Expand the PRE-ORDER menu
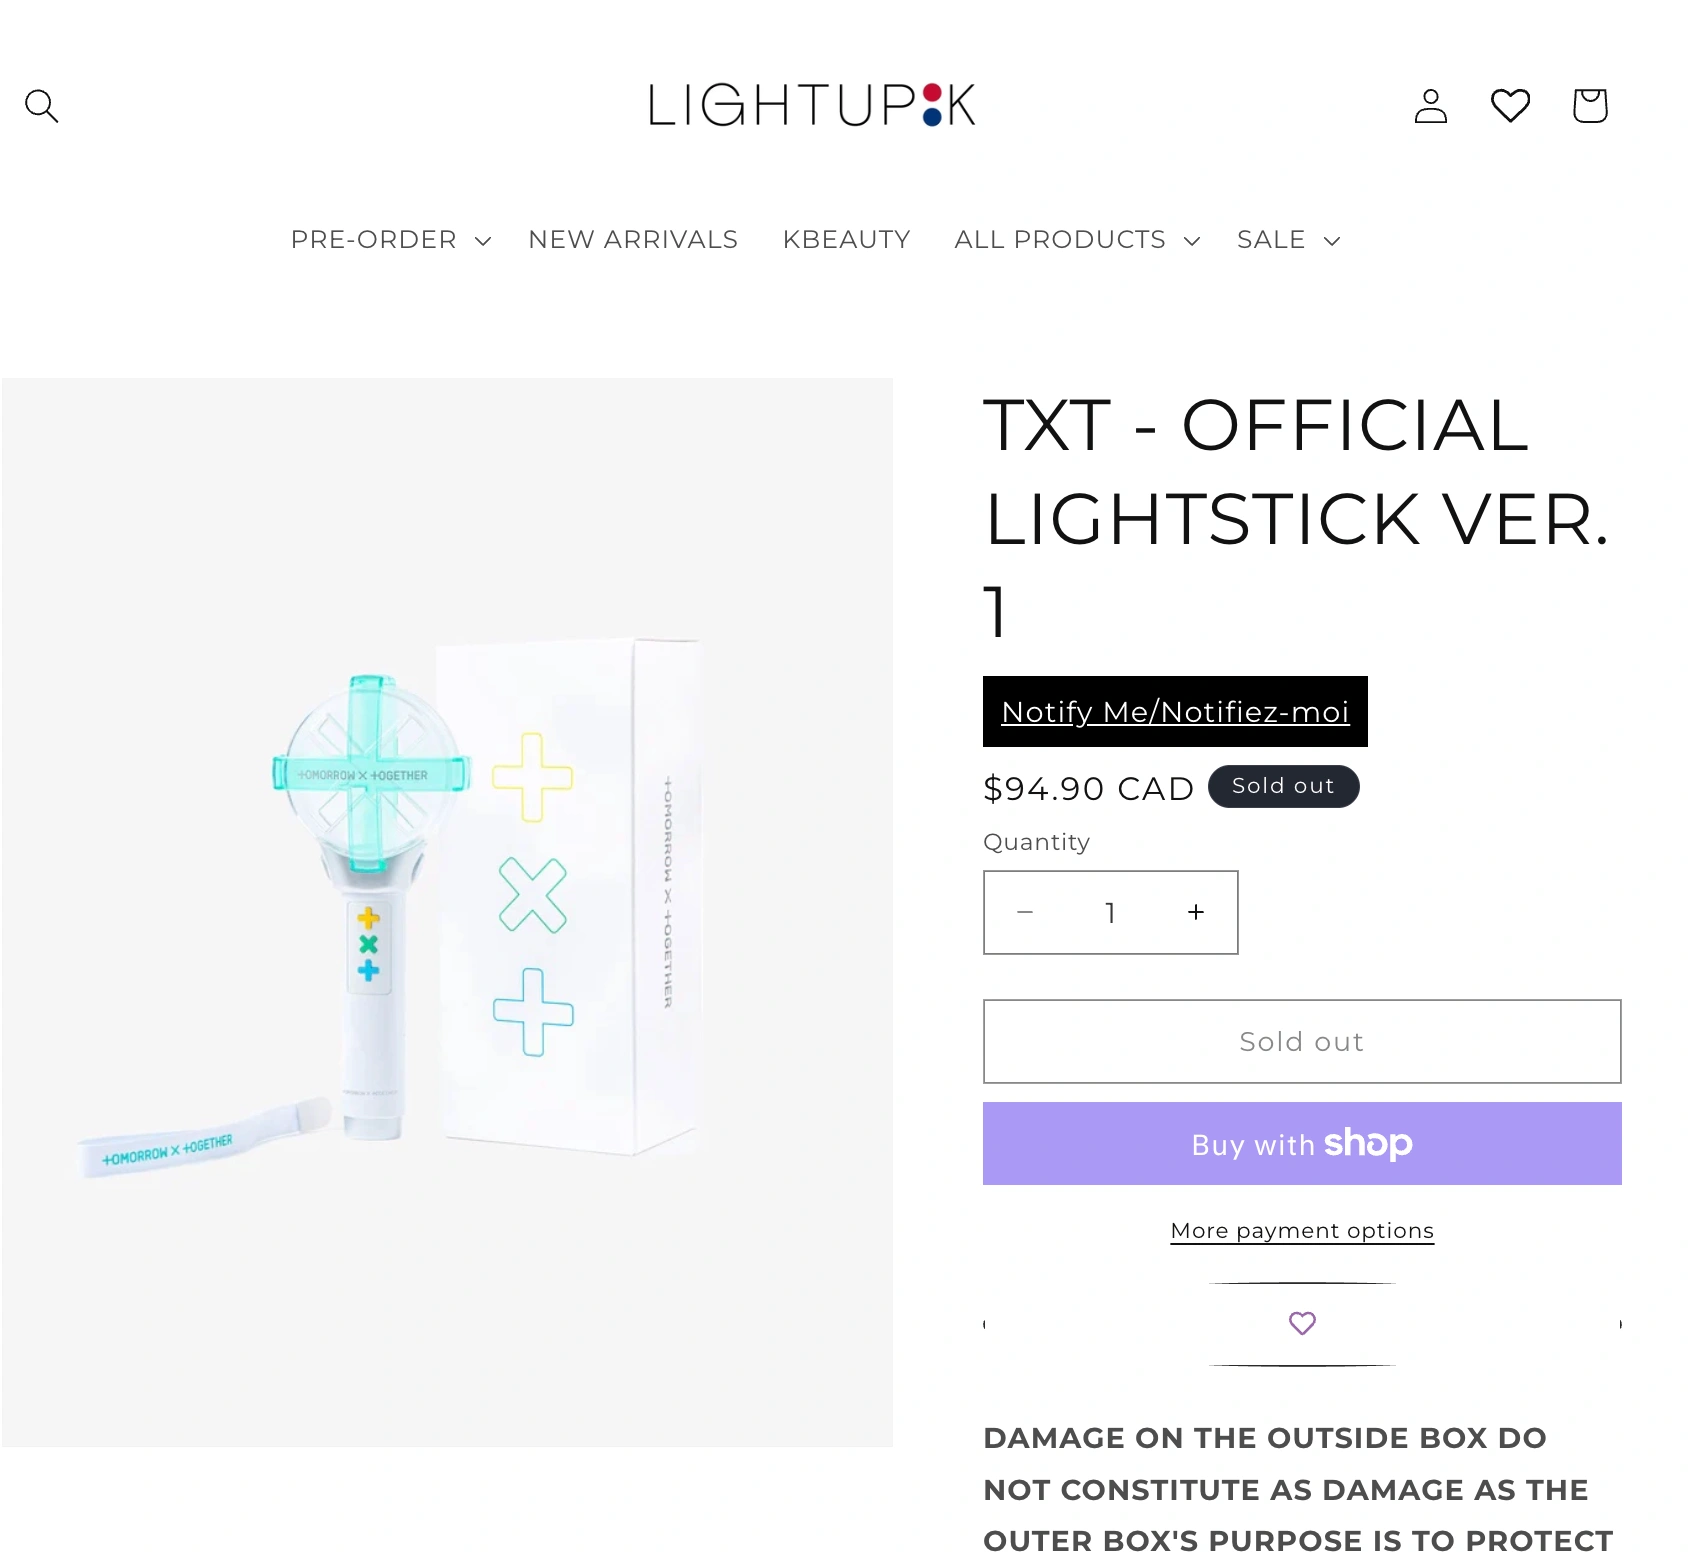Image resolution: width=1688 pixels, height=1554 pixels. (x=391, y=240)
